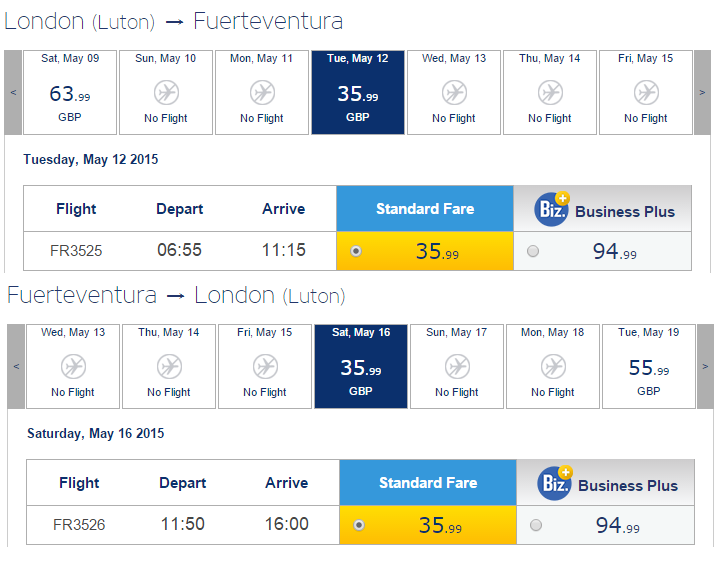Click the no-flight plane icon for Sun, May 10
This screenshot has height=564, width=717.
166,93
